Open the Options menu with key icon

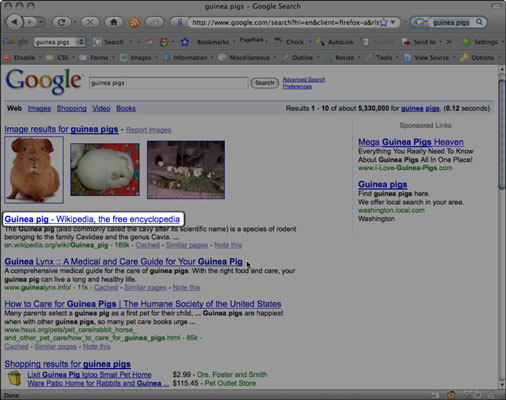pos(479,58)
